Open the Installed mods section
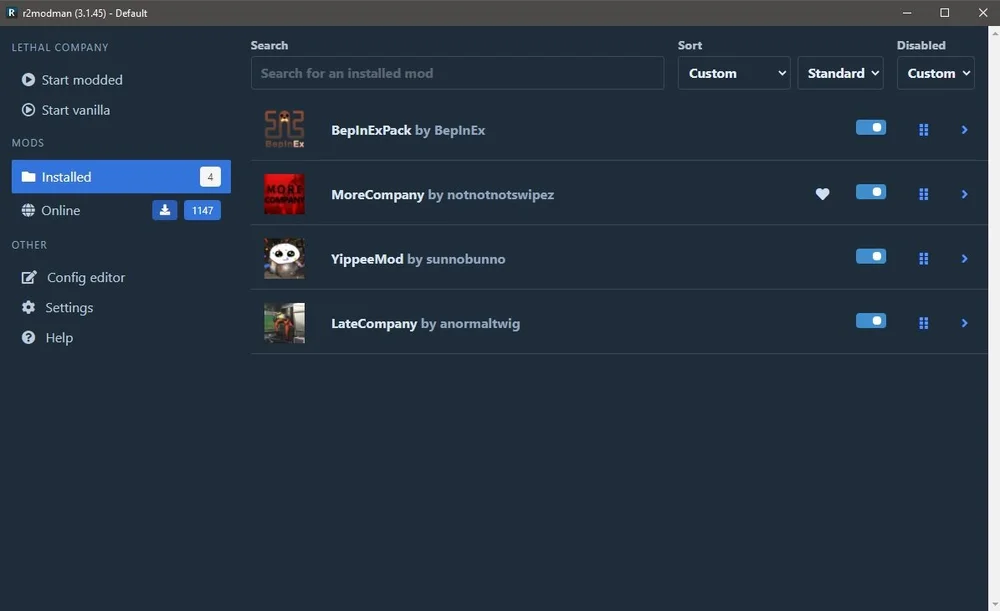The height and width of the screenshot is (611, 1000). (121, 177)
